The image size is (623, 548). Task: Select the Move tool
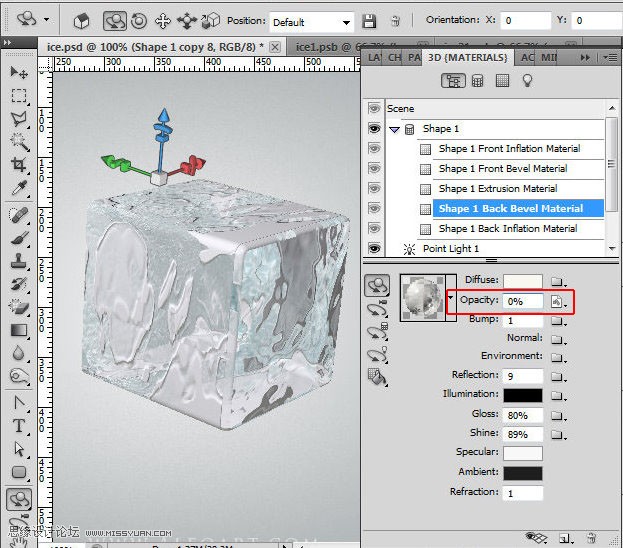coord(19,72)
